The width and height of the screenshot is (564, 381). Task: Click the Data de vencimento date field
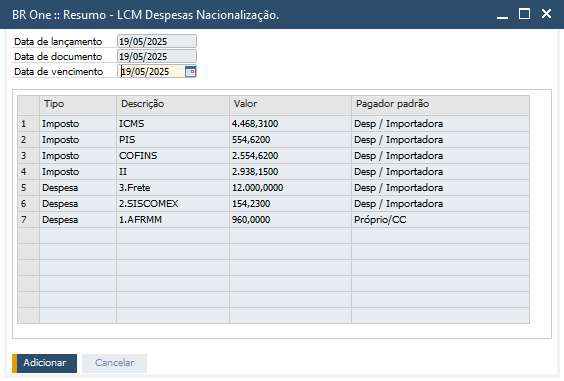point(151,72)
